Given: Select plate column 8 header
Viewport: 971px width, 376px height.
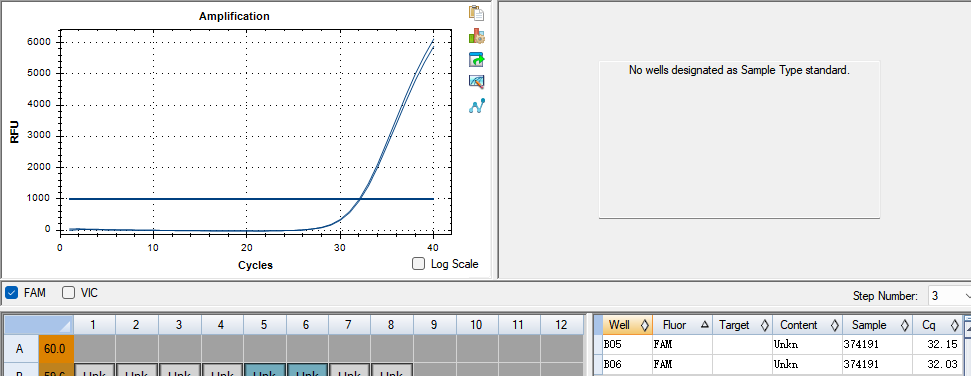Looking at the screenshot, I should click(392, 325).
